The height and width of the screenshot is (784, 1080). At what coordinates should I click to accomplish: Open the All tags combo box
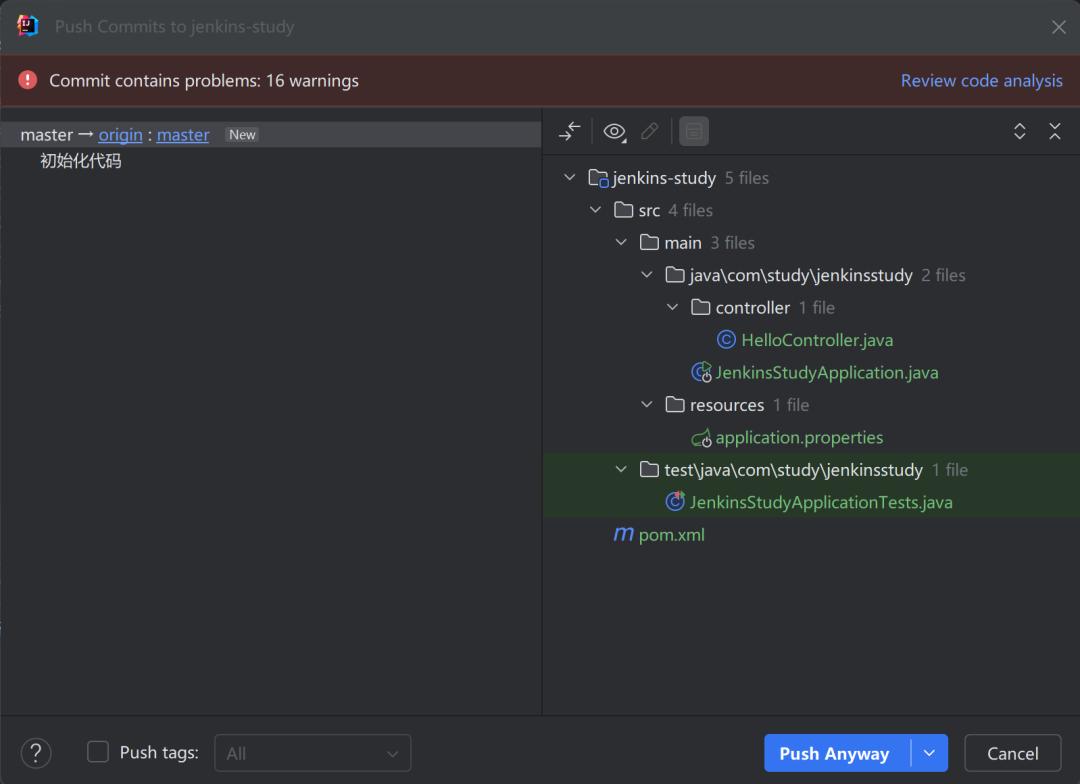[x=313, y=753]
